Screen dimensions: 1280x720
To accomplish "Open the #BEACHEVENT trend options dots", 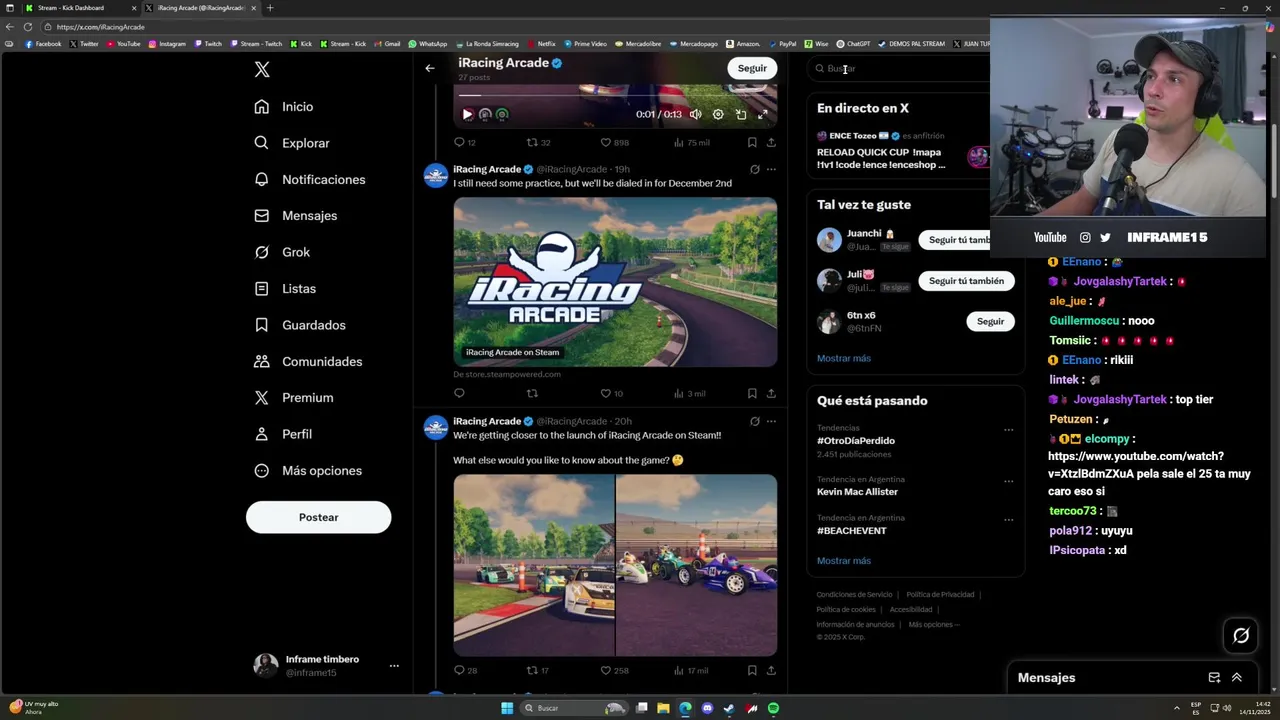I will (1008, 520).
